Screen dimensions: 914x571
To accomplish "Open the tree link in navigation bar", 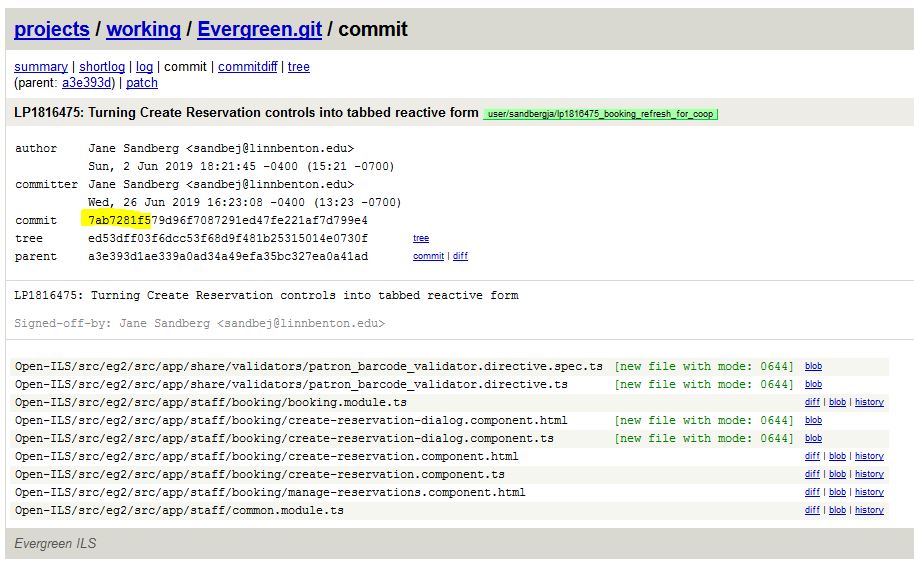I will coord(299,67).
